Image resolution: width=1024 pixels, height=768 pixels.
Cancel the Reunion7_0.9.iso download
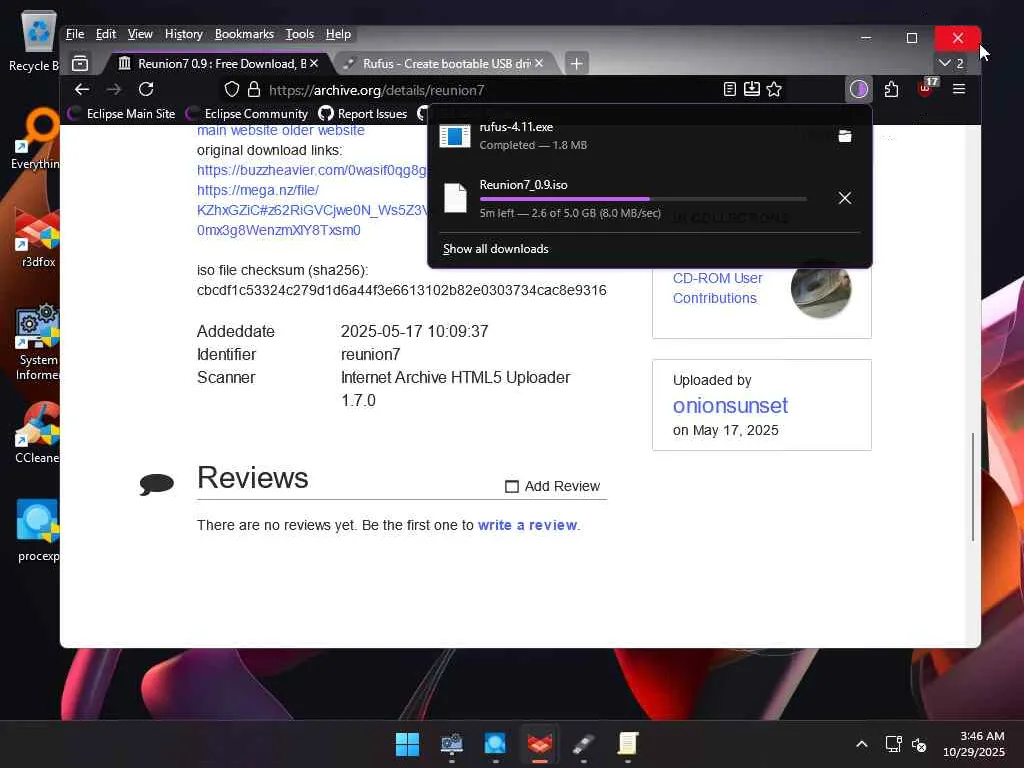844,198
